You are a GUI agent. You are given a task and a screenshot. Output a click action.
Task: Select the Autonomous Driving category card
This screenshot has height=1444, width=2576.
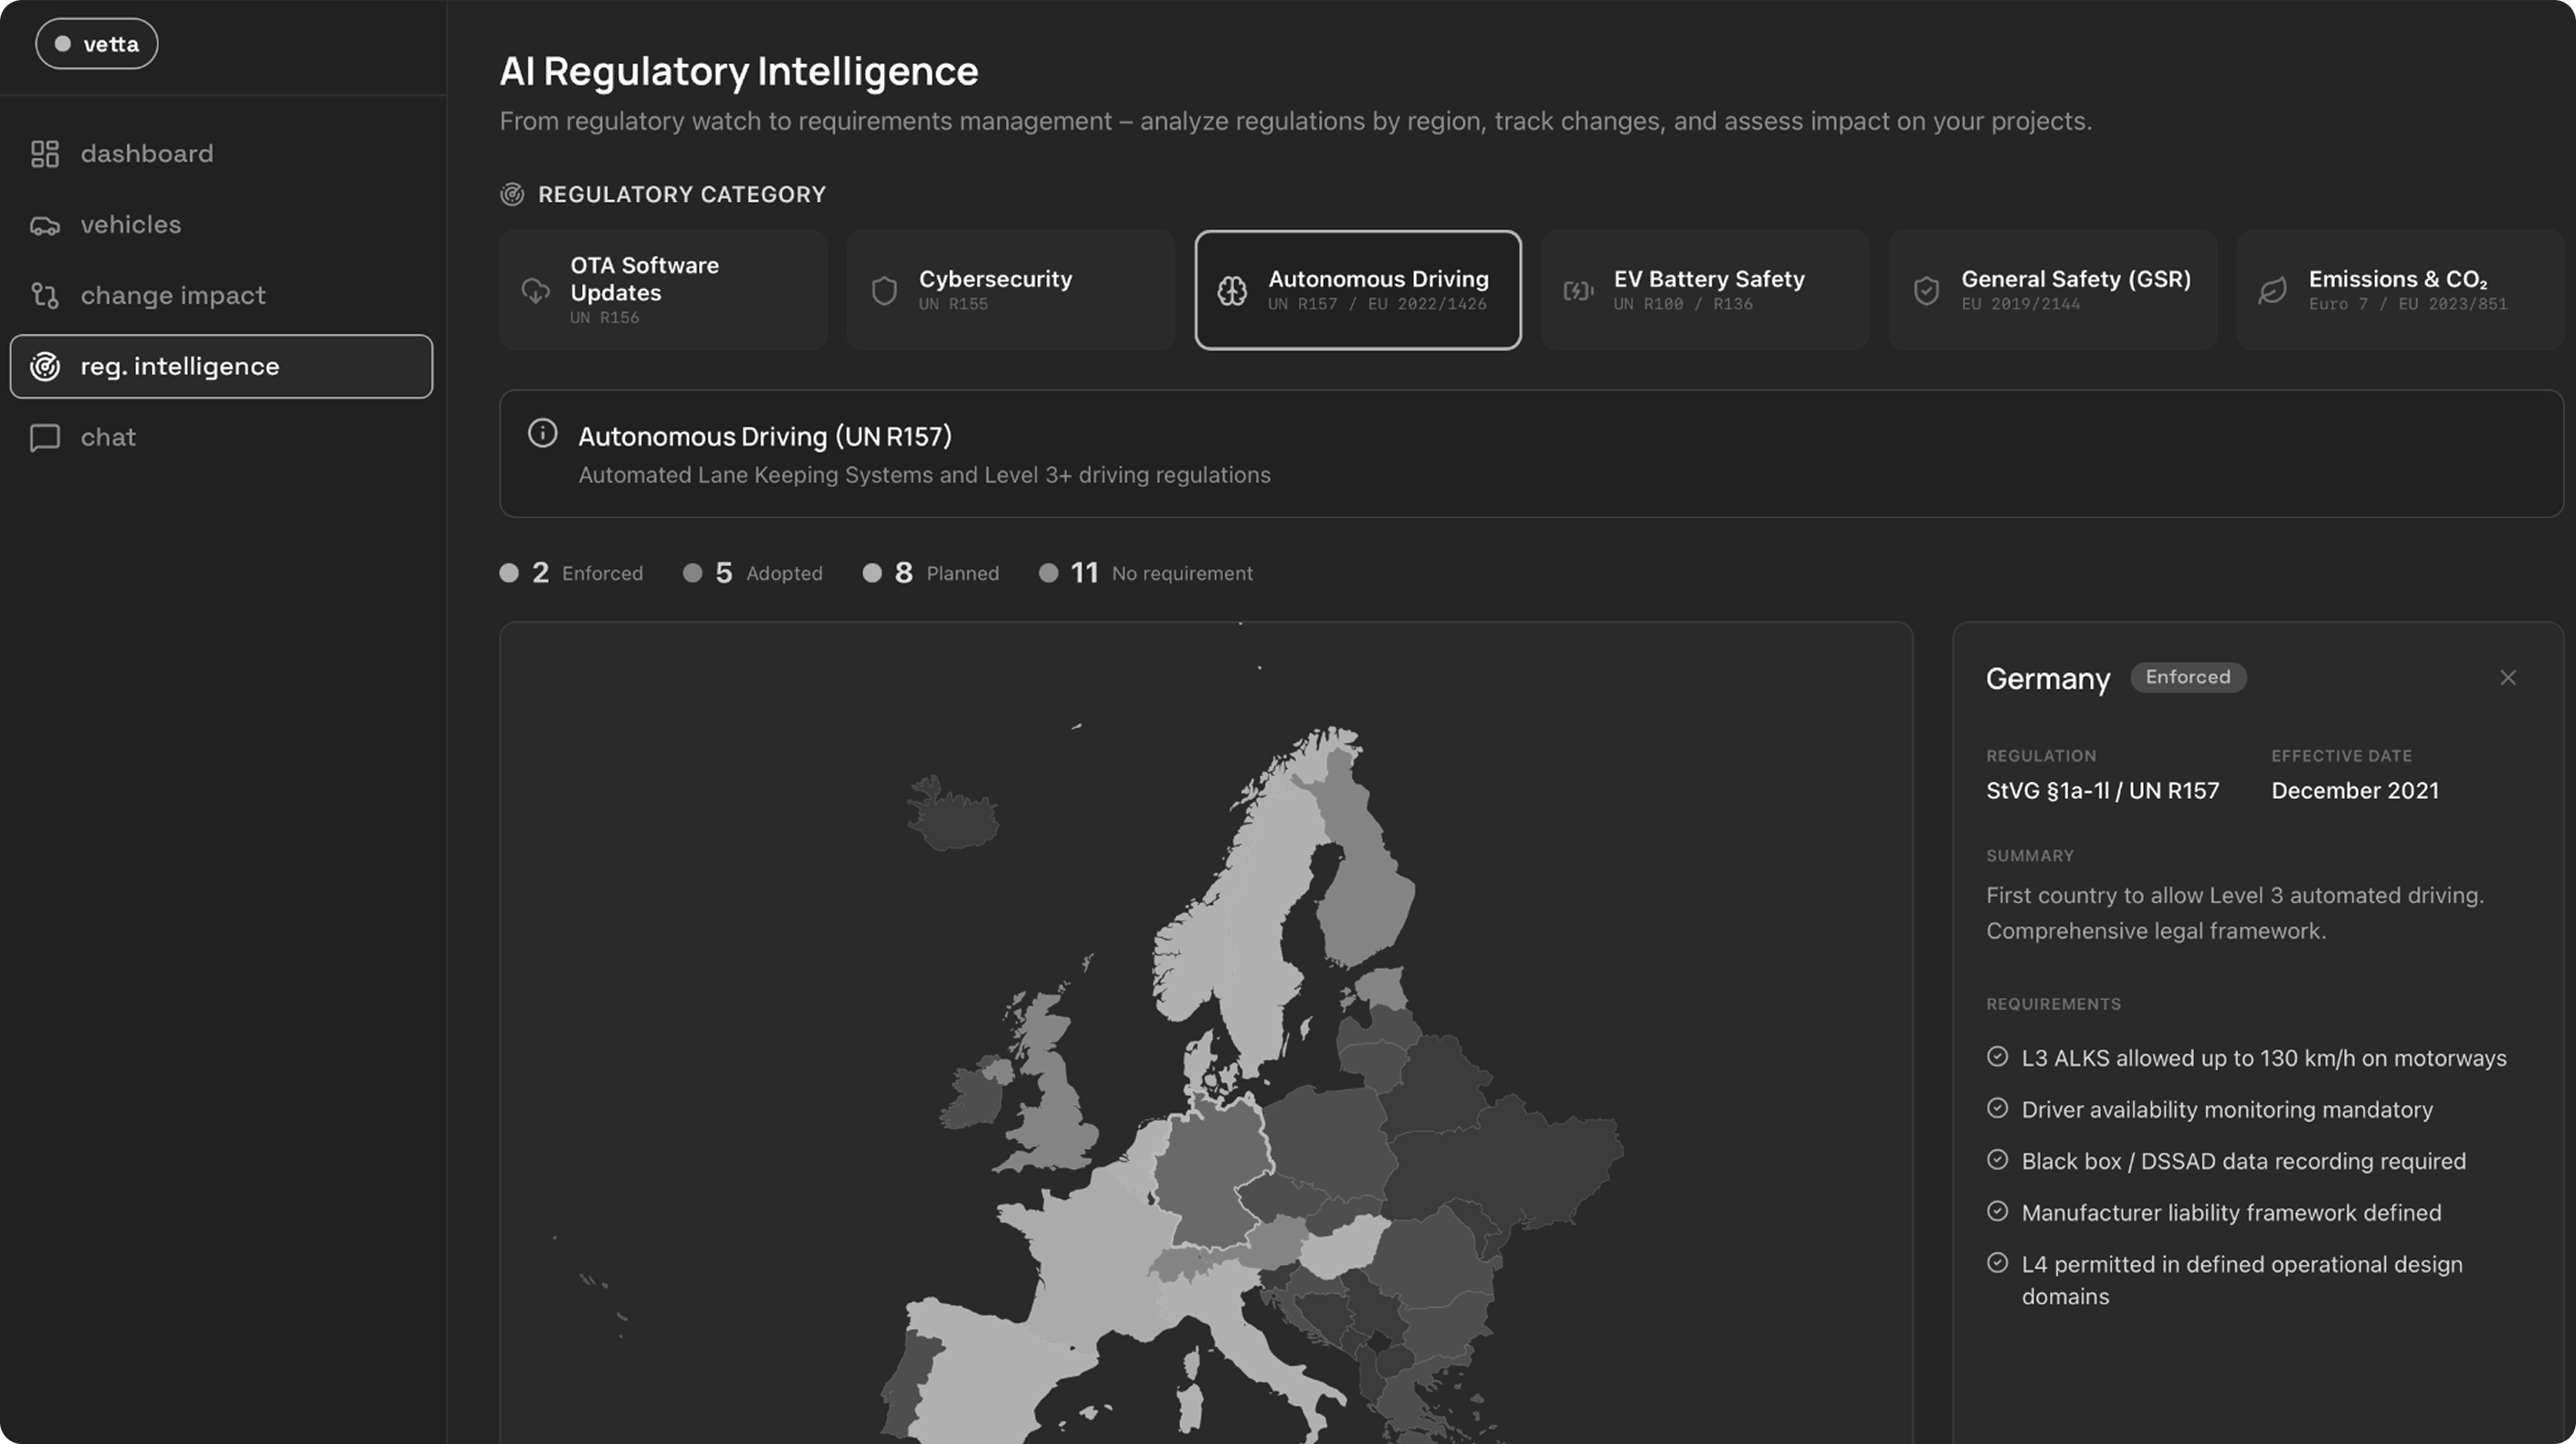tap(1358, 290)
